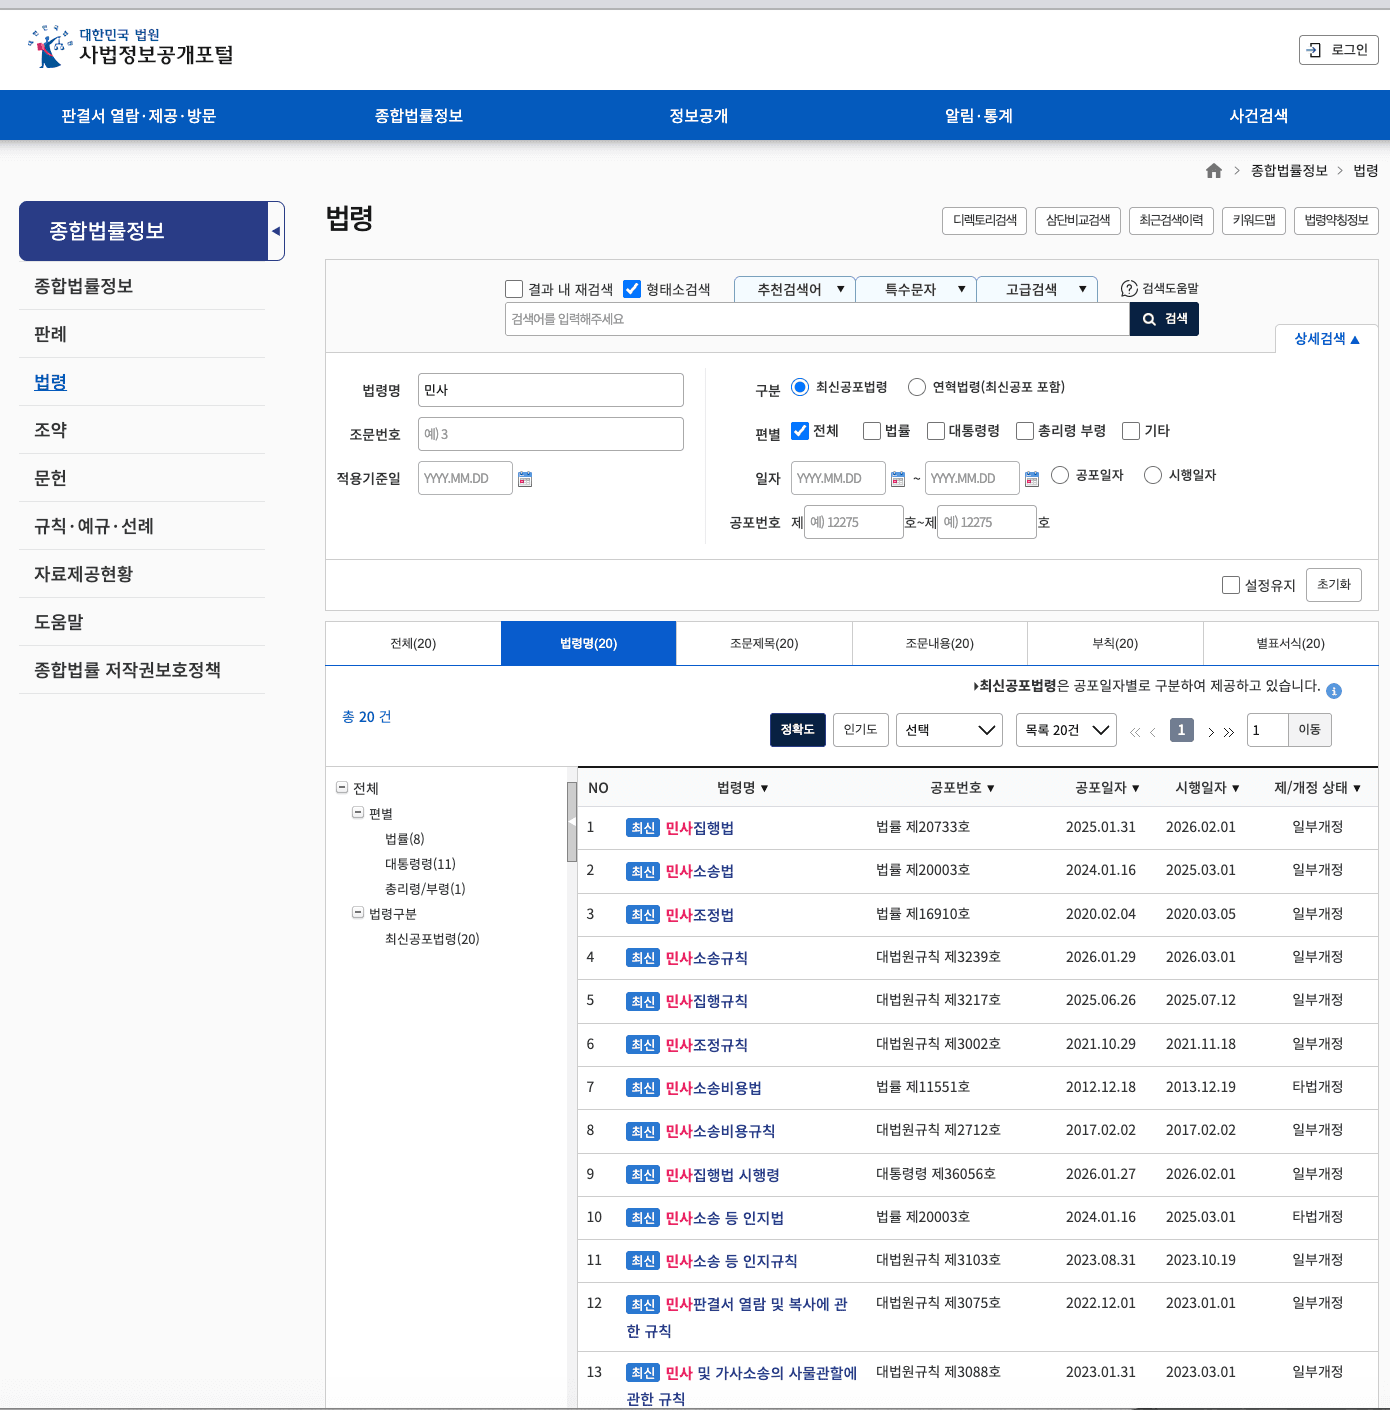
Task: Select the 공포일자 radio button
Action: coord(1060,475)
